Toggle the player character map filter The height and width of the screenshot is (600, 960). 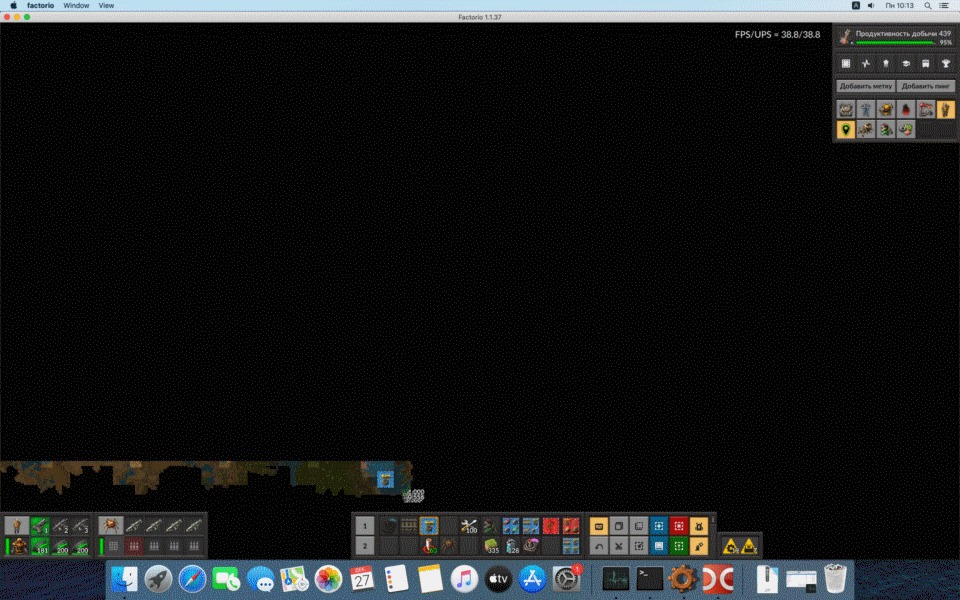945,109
